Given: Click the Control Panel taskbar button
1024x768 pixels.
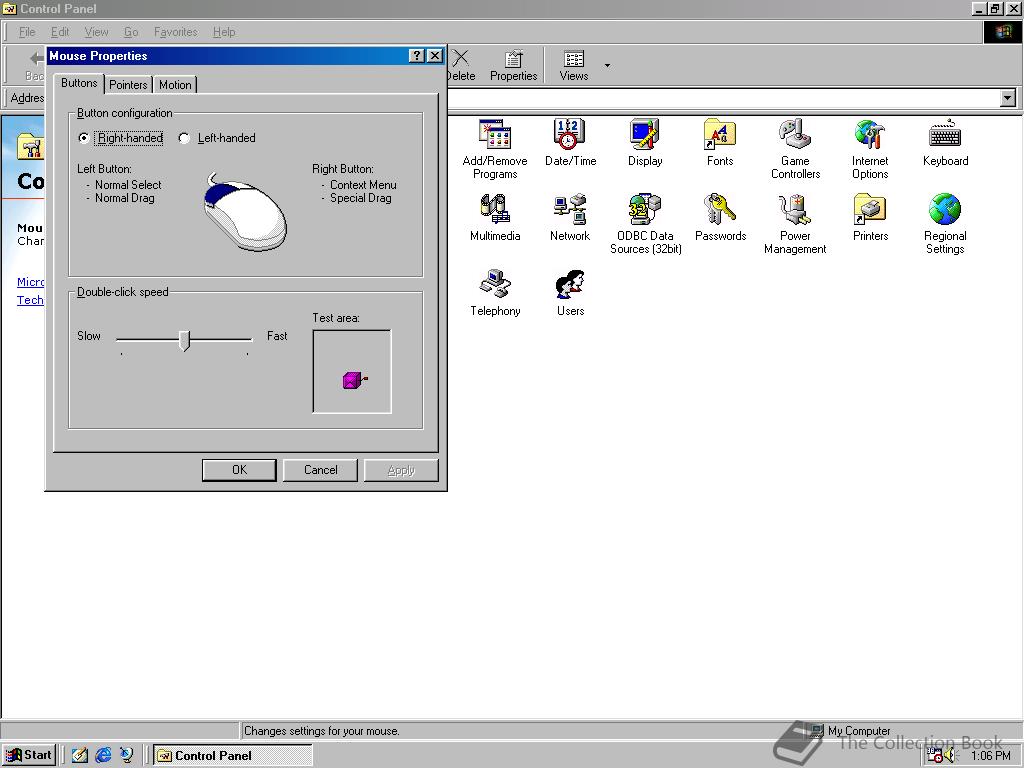Looking at the screenshot, I should click(x=232, y=755).
